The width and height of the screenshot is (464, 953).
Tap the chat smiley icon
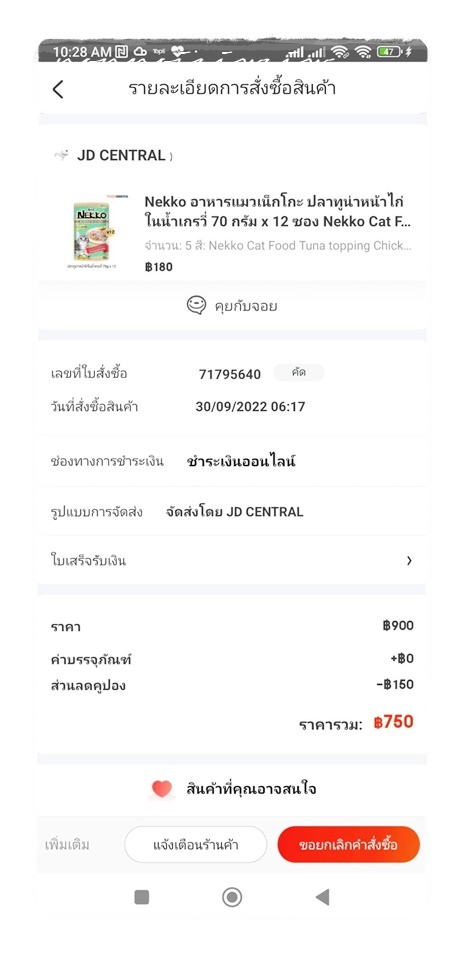(x=196, y=305)
